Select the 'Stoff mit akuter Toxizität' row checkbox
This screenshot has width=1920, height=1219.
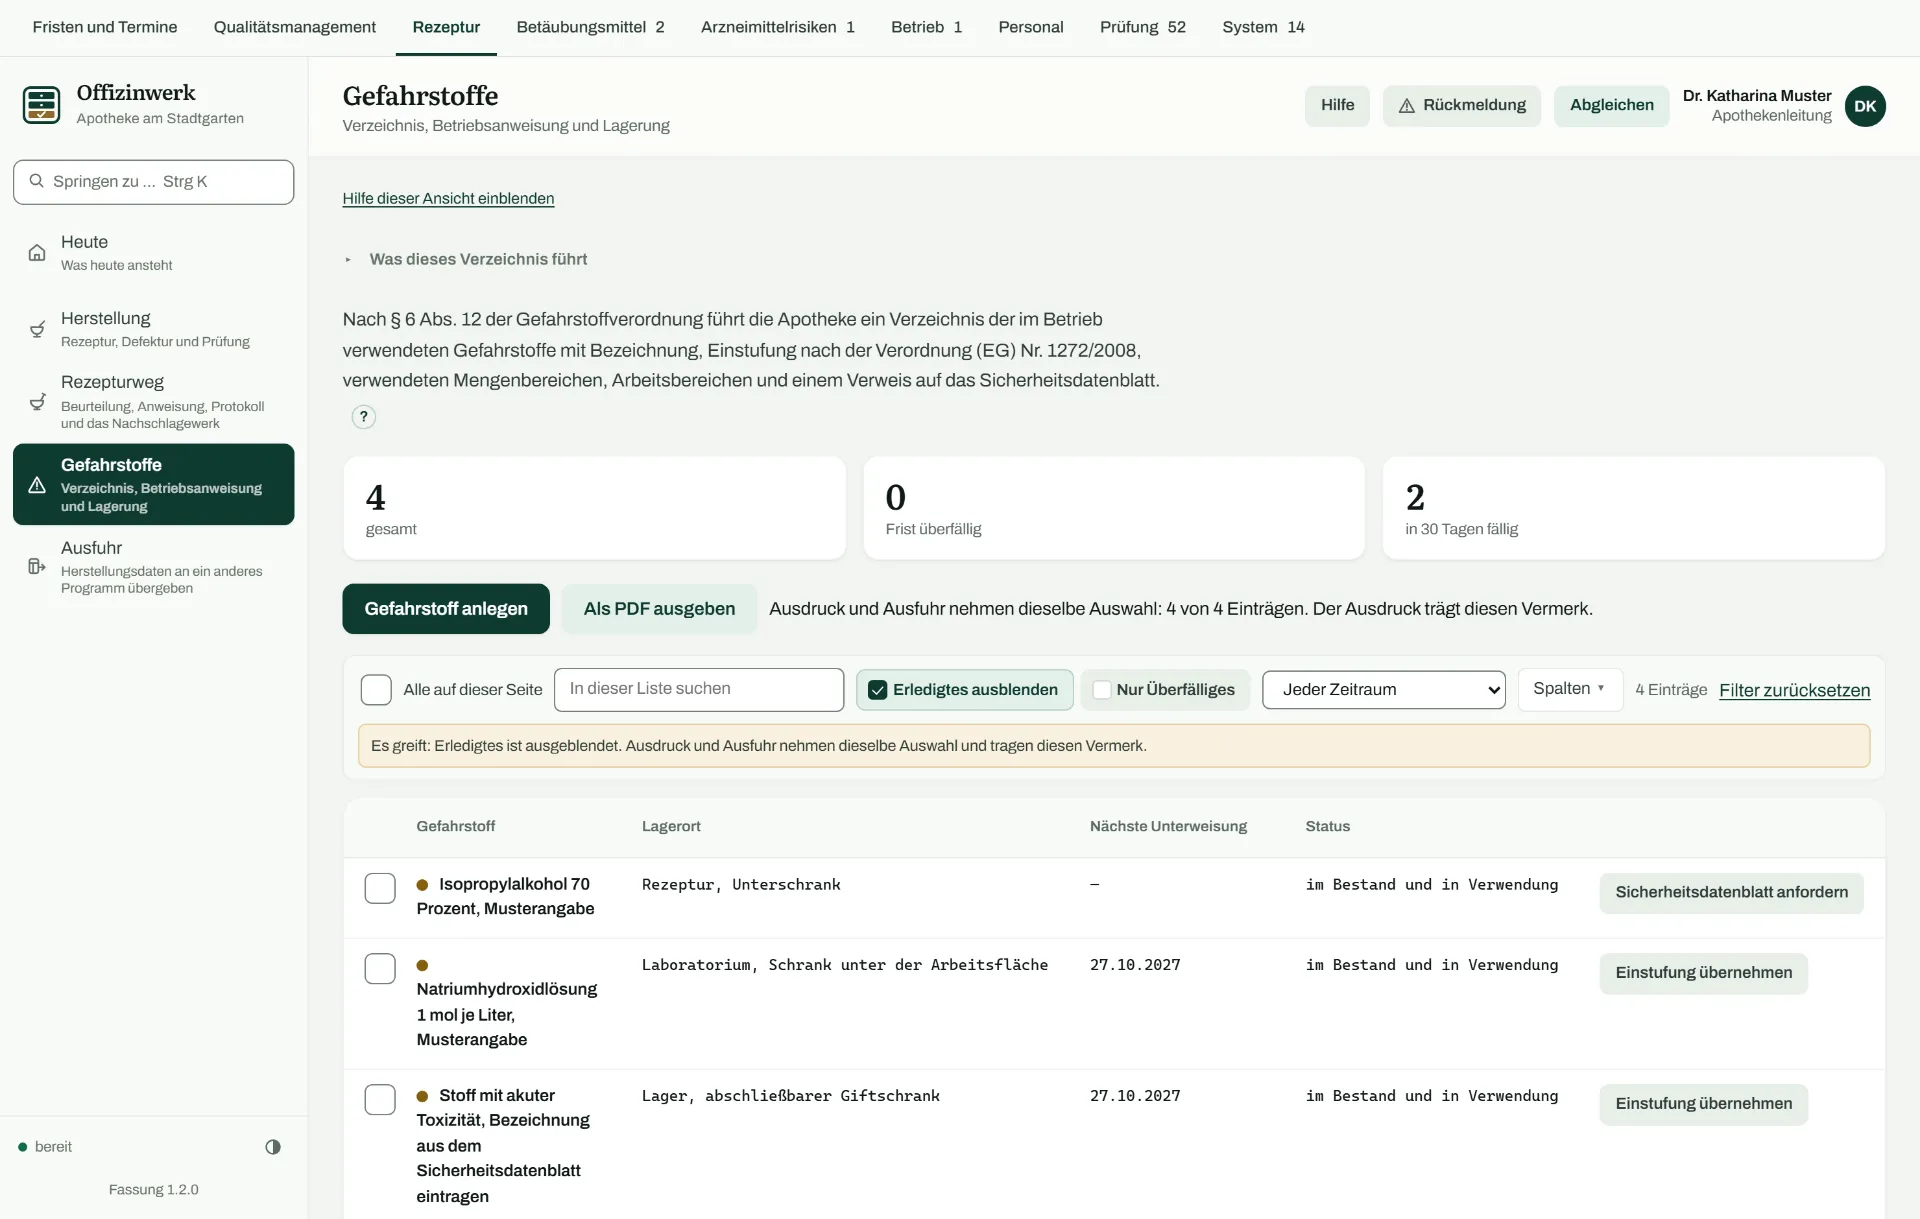[x=380, y=1099]
